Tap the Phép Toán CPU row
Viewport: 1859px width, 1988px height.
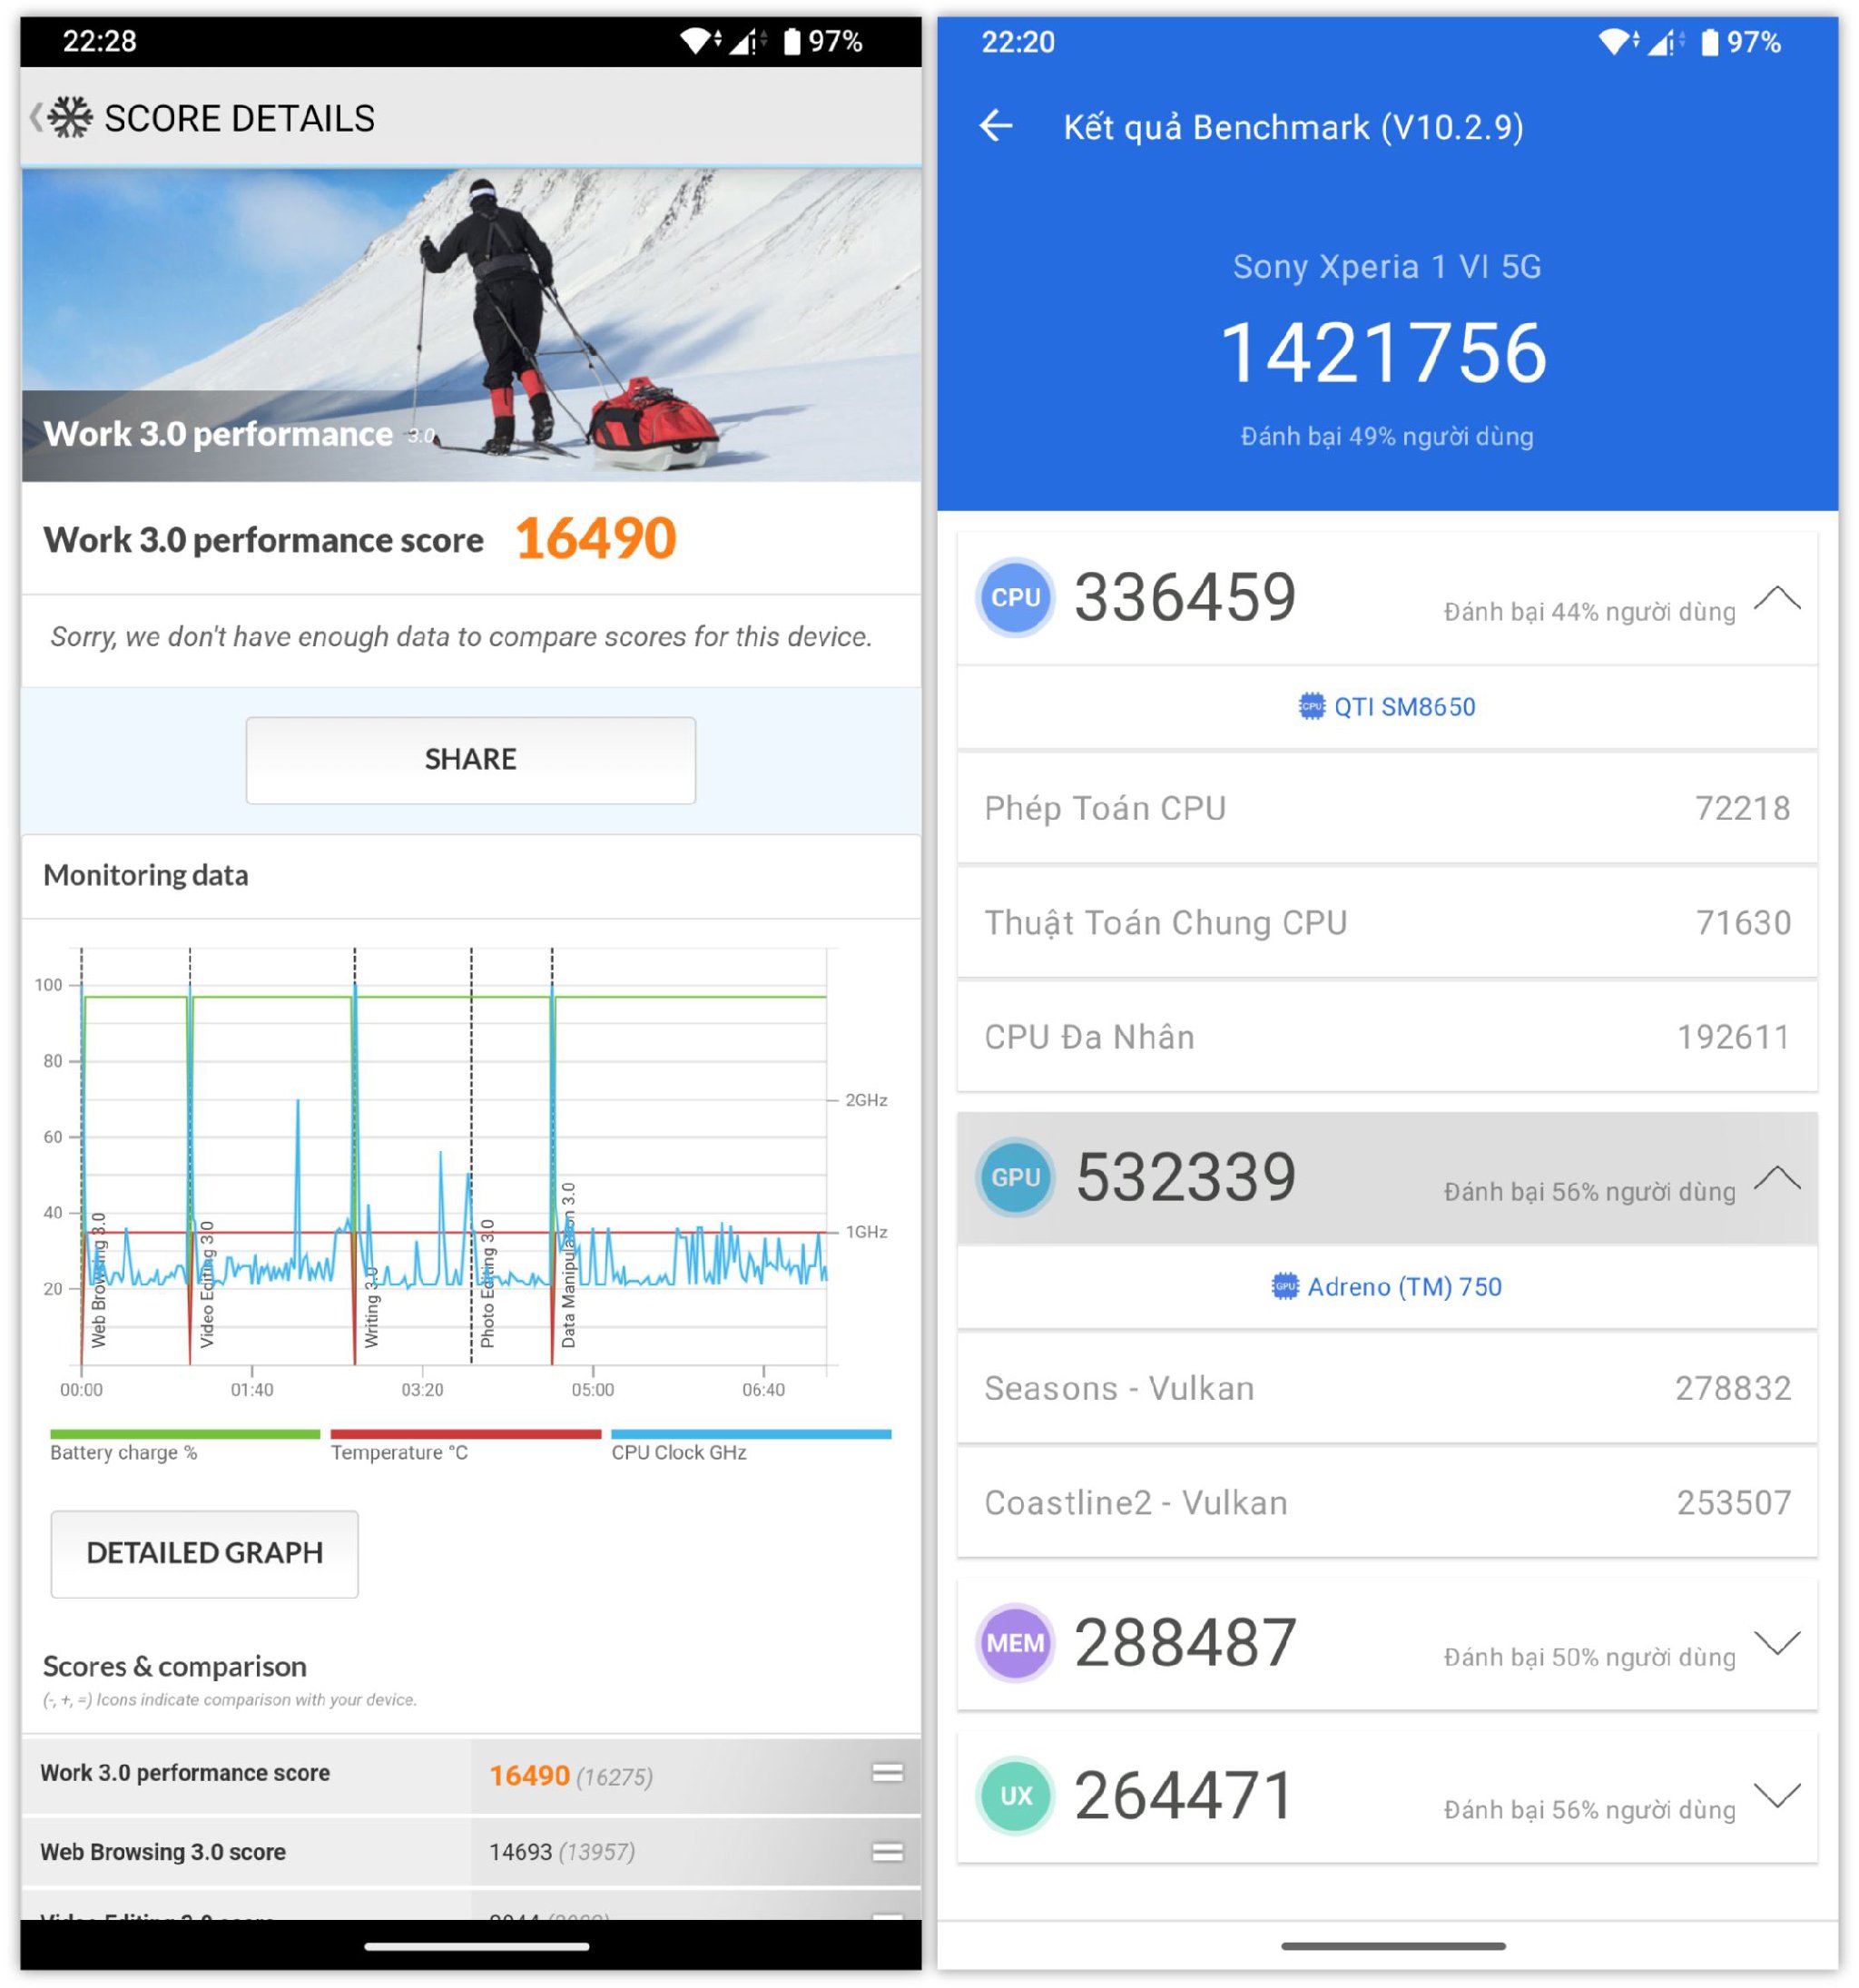tap(1387, 808)
